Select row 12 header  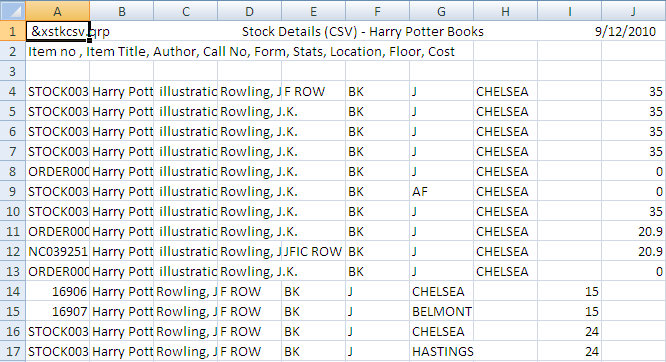tap(13, 251)
